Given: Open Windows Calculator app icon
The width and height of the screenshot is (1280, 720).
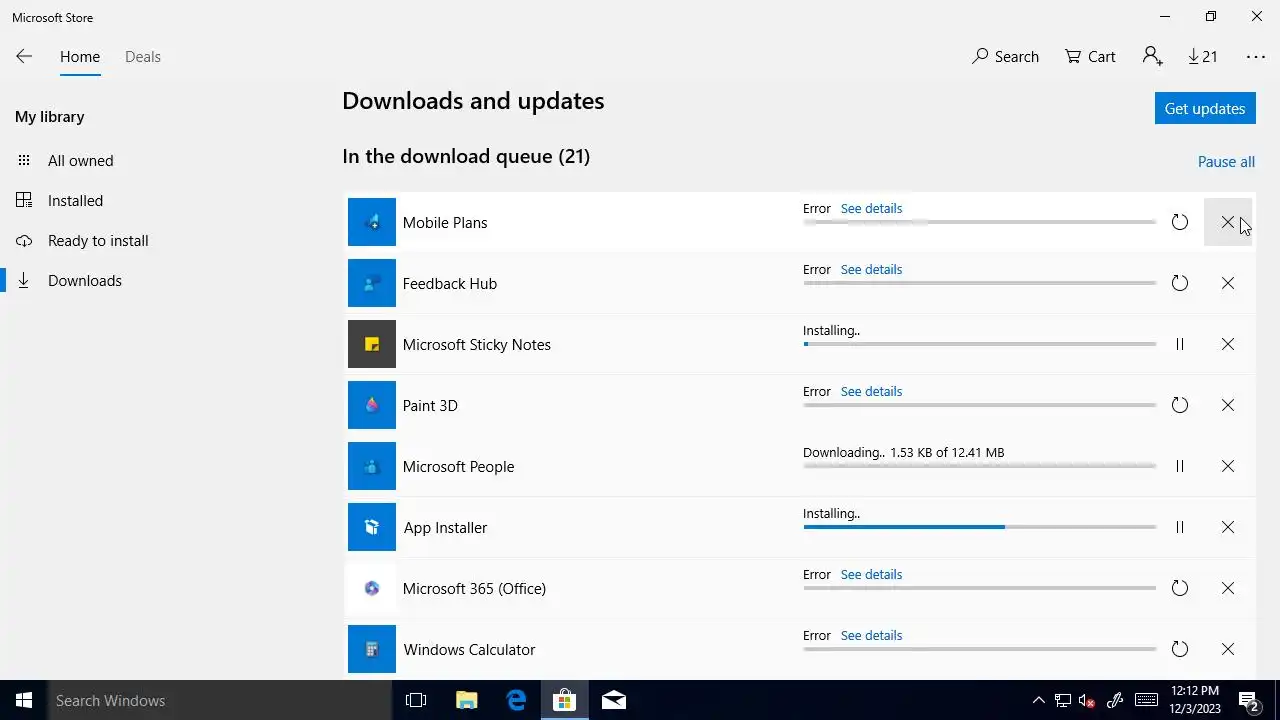Looking at the screenshot, I should pyautogui.click(x=372, y=649).
